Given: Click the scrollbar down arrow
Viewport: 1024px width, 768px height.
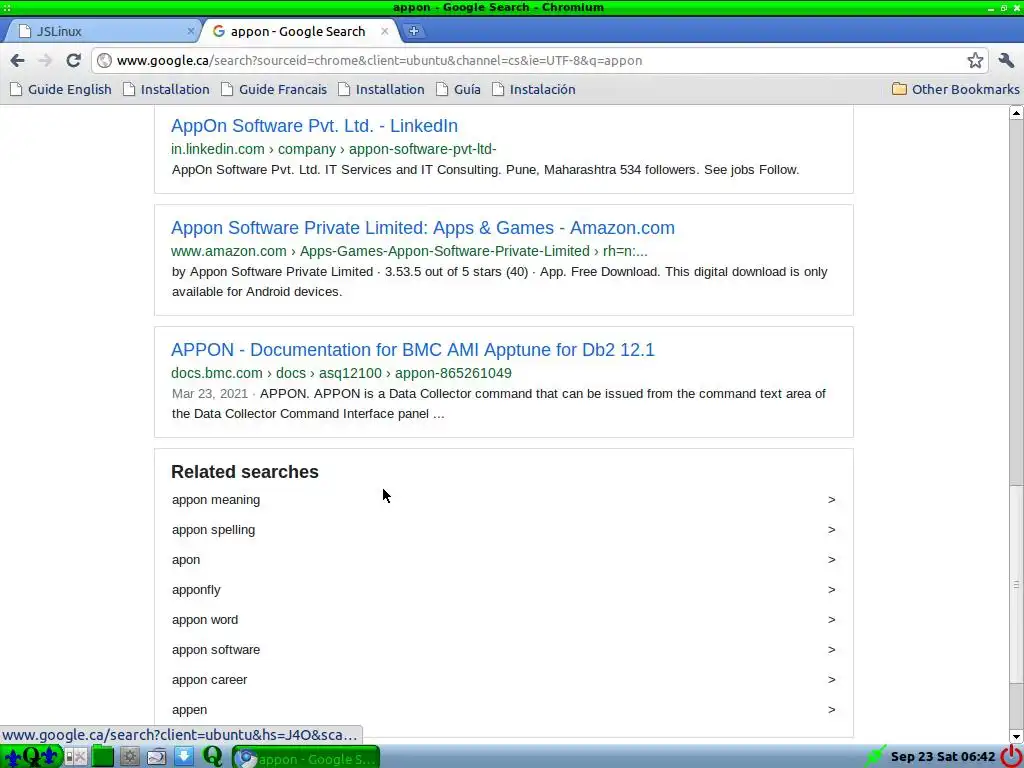Looking at the screenshot, I should [1016, 736].
